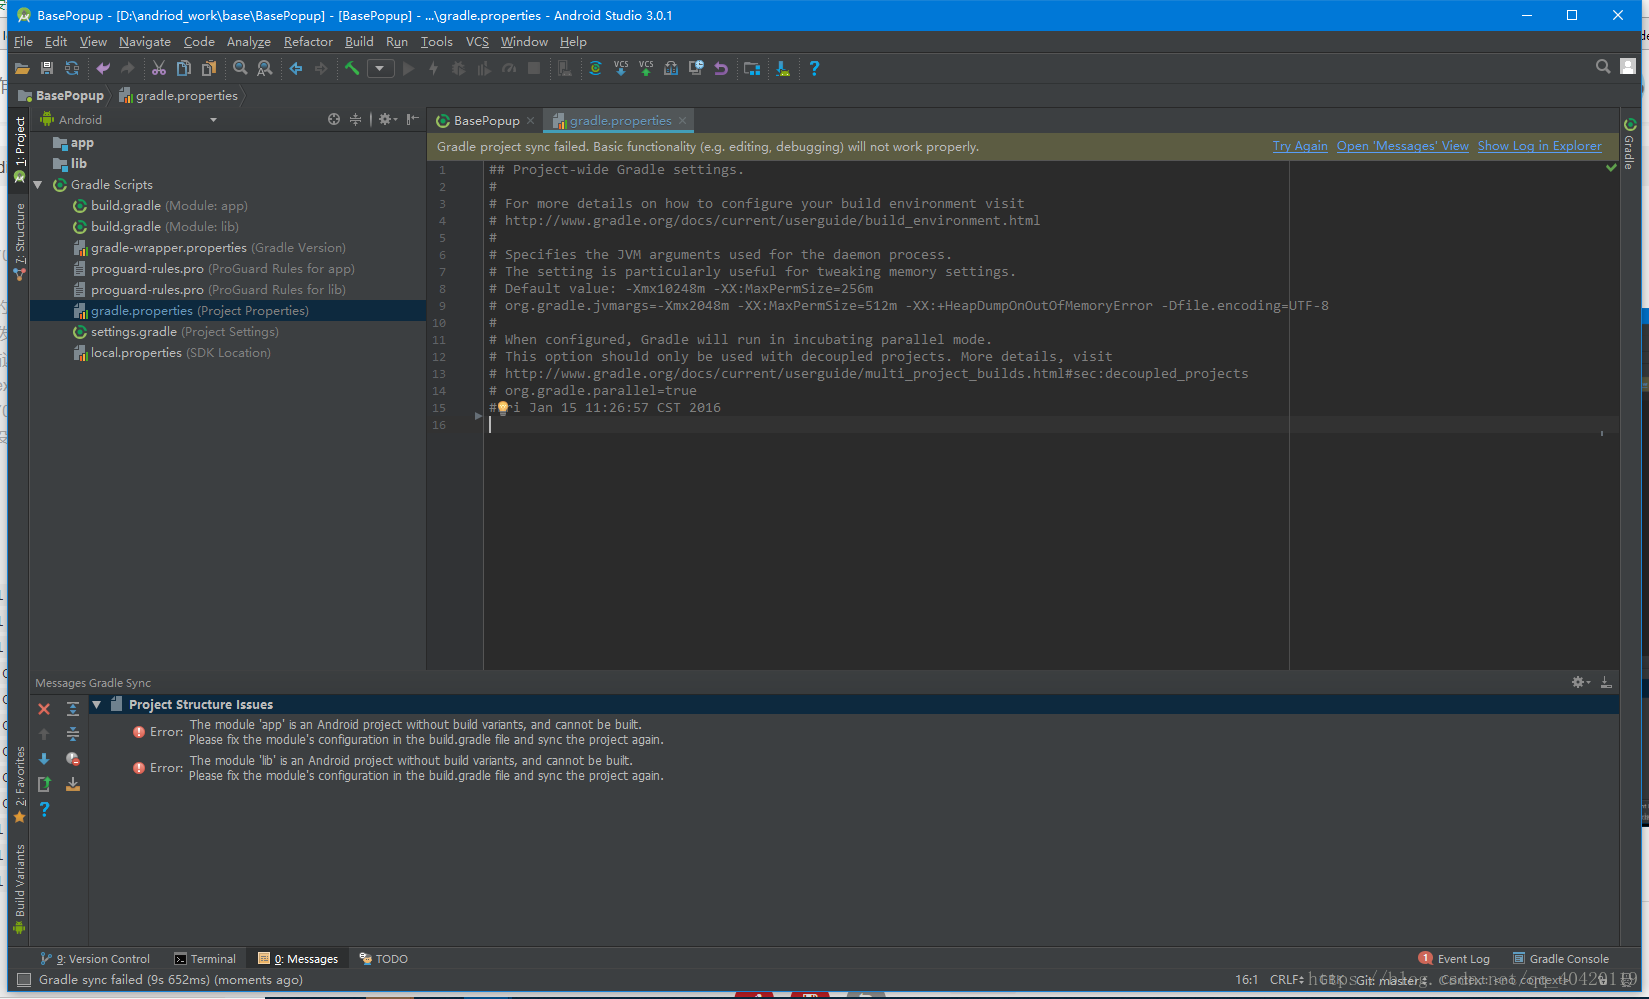1649x999 pixels.
Task: Open the Event Log button
Action: [x=1455, y=959]
